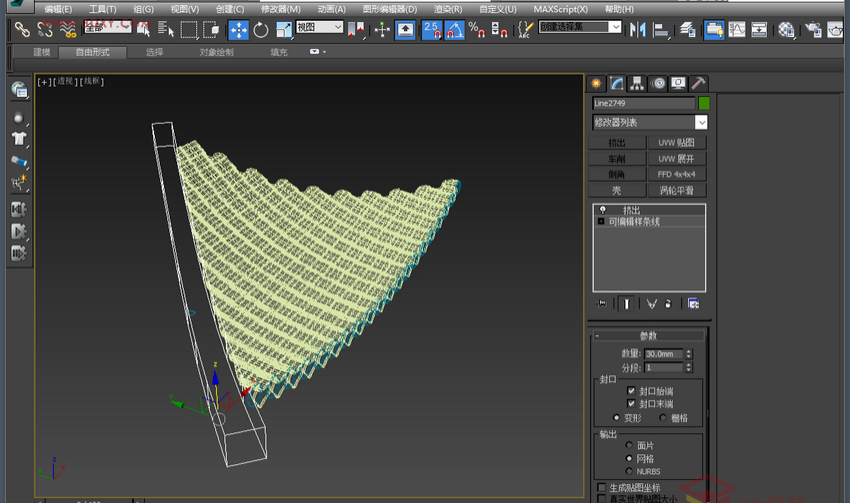The height and width of the screenshot is (503, 850).
Task: Open the Curve Editor
Action: tap(737, 29)
